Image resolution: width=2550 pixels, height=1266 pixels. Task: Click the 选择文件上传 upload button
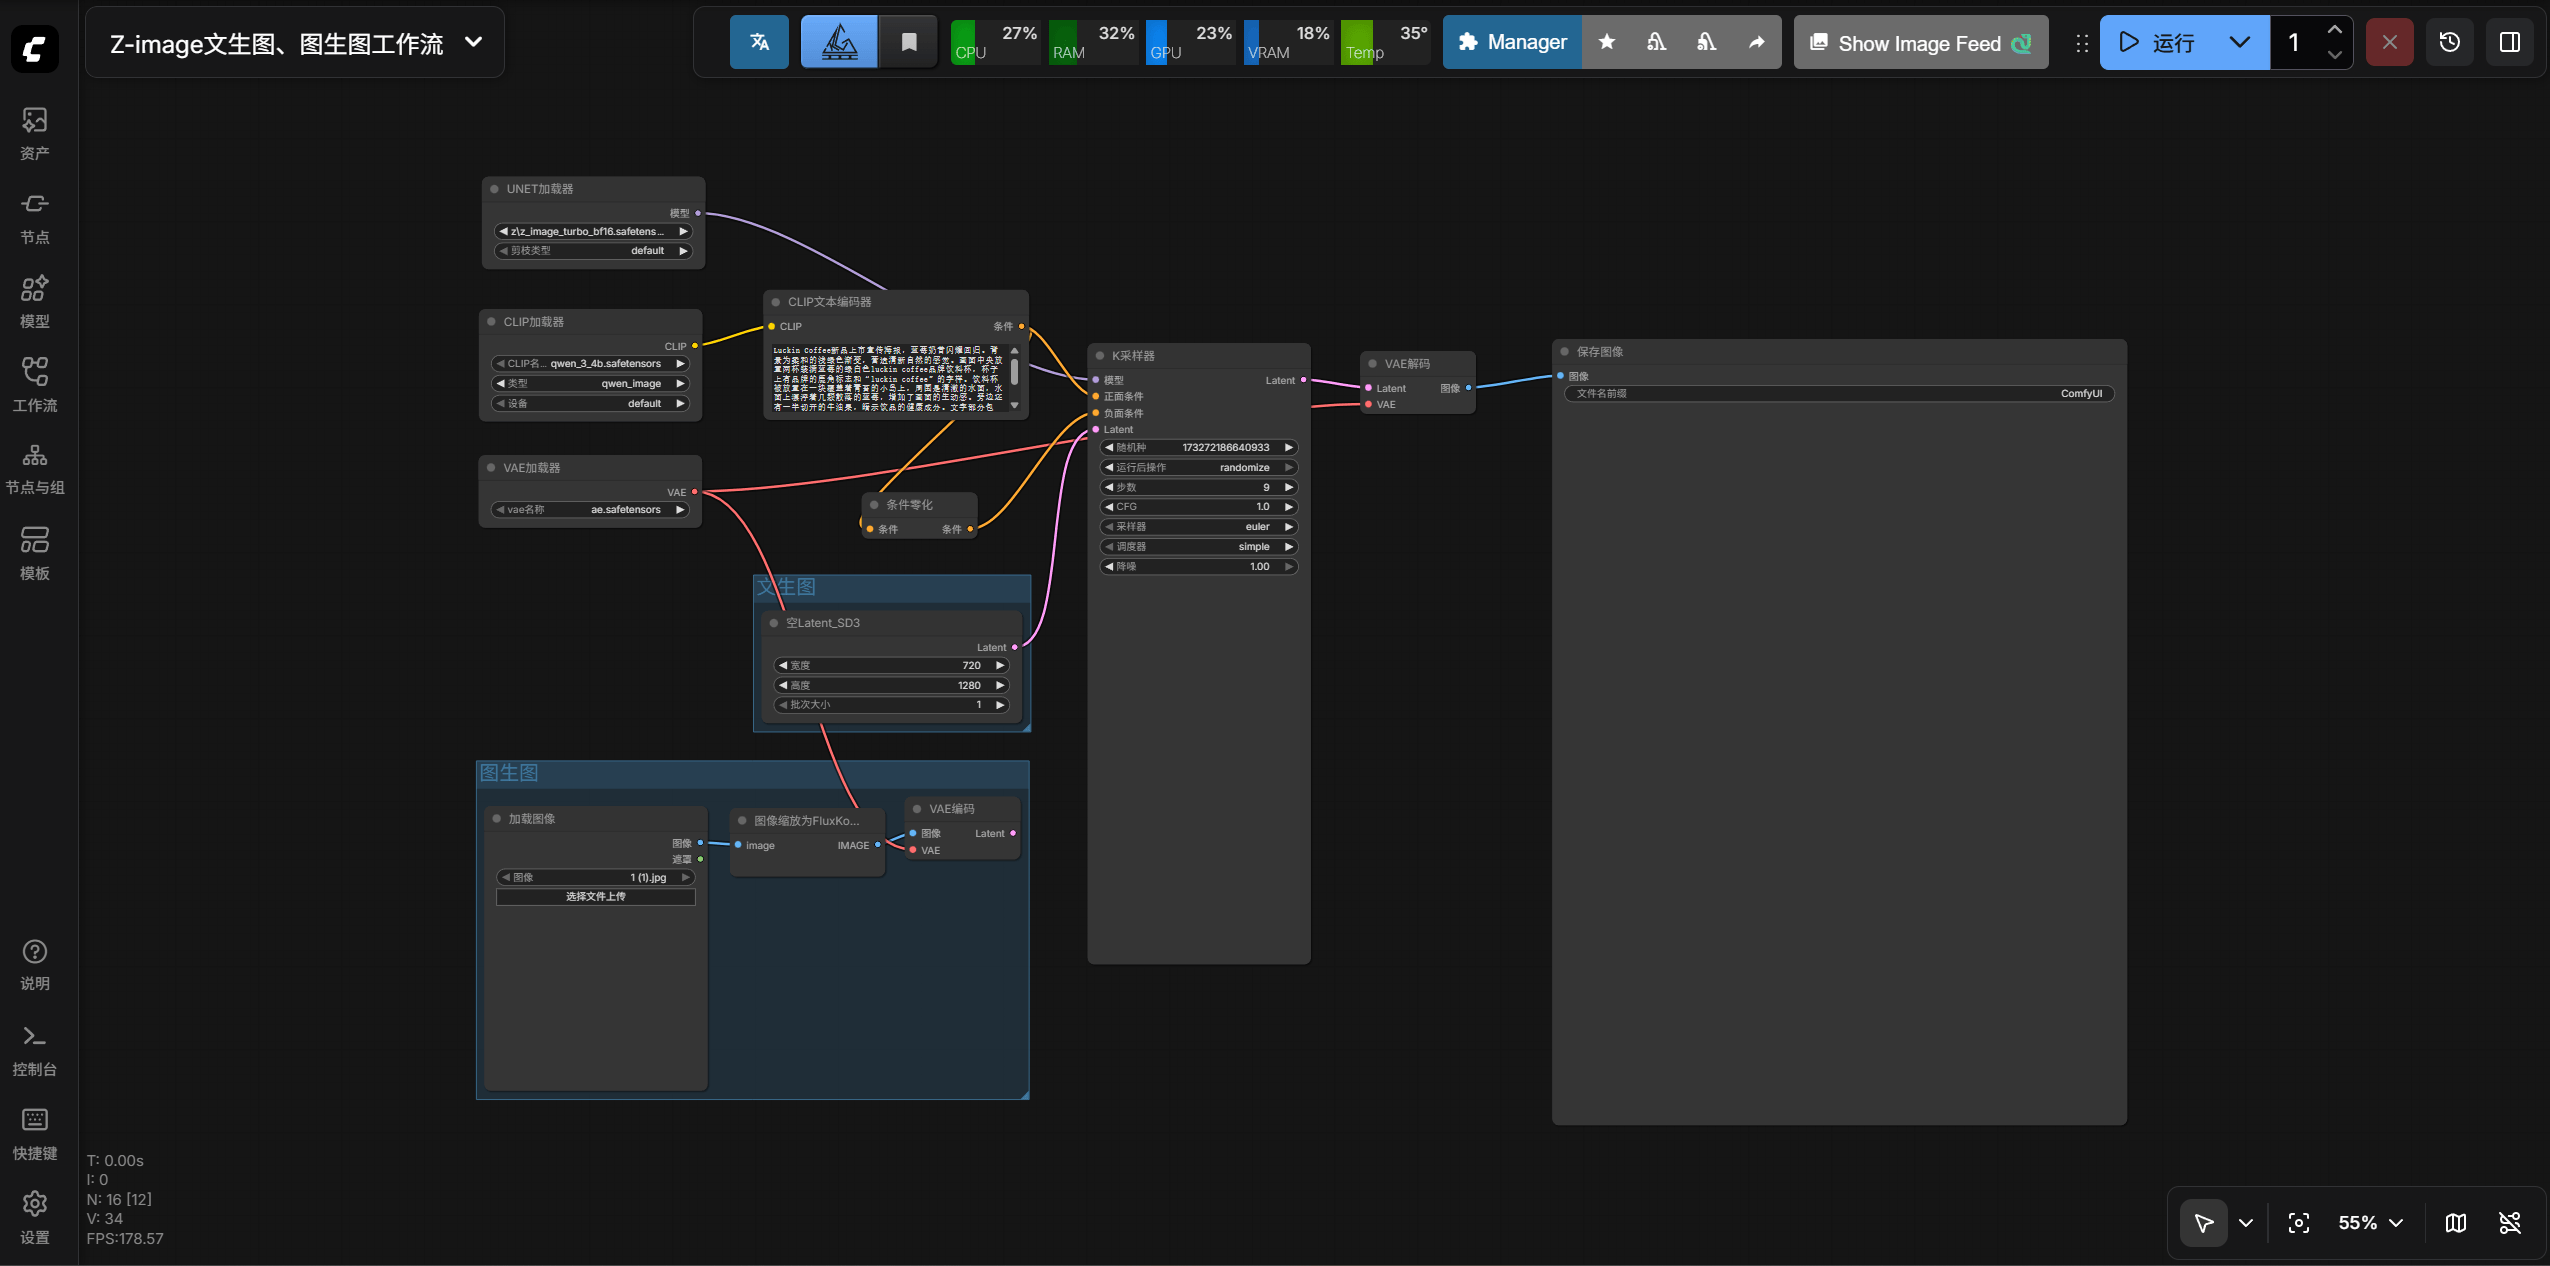[595, 896]
